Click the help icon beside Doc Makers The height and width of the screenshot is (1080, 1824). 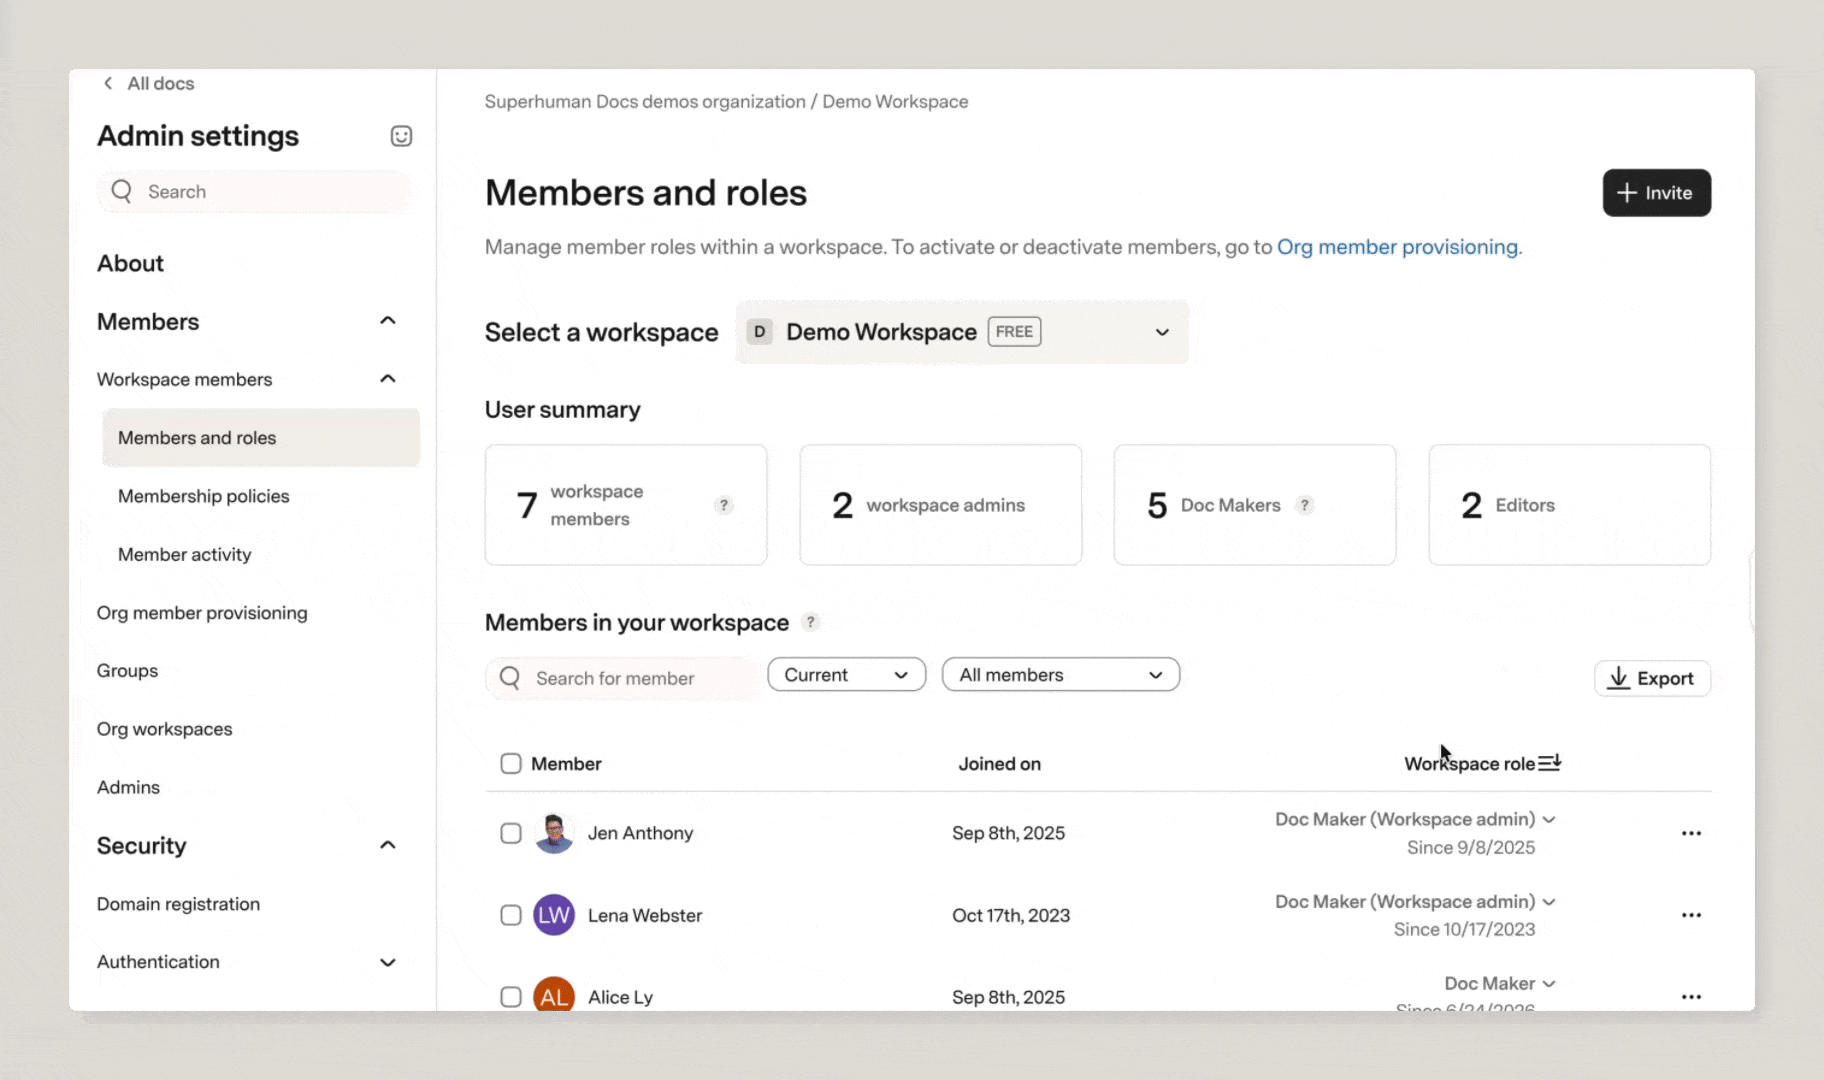(x=1304, y=505)
